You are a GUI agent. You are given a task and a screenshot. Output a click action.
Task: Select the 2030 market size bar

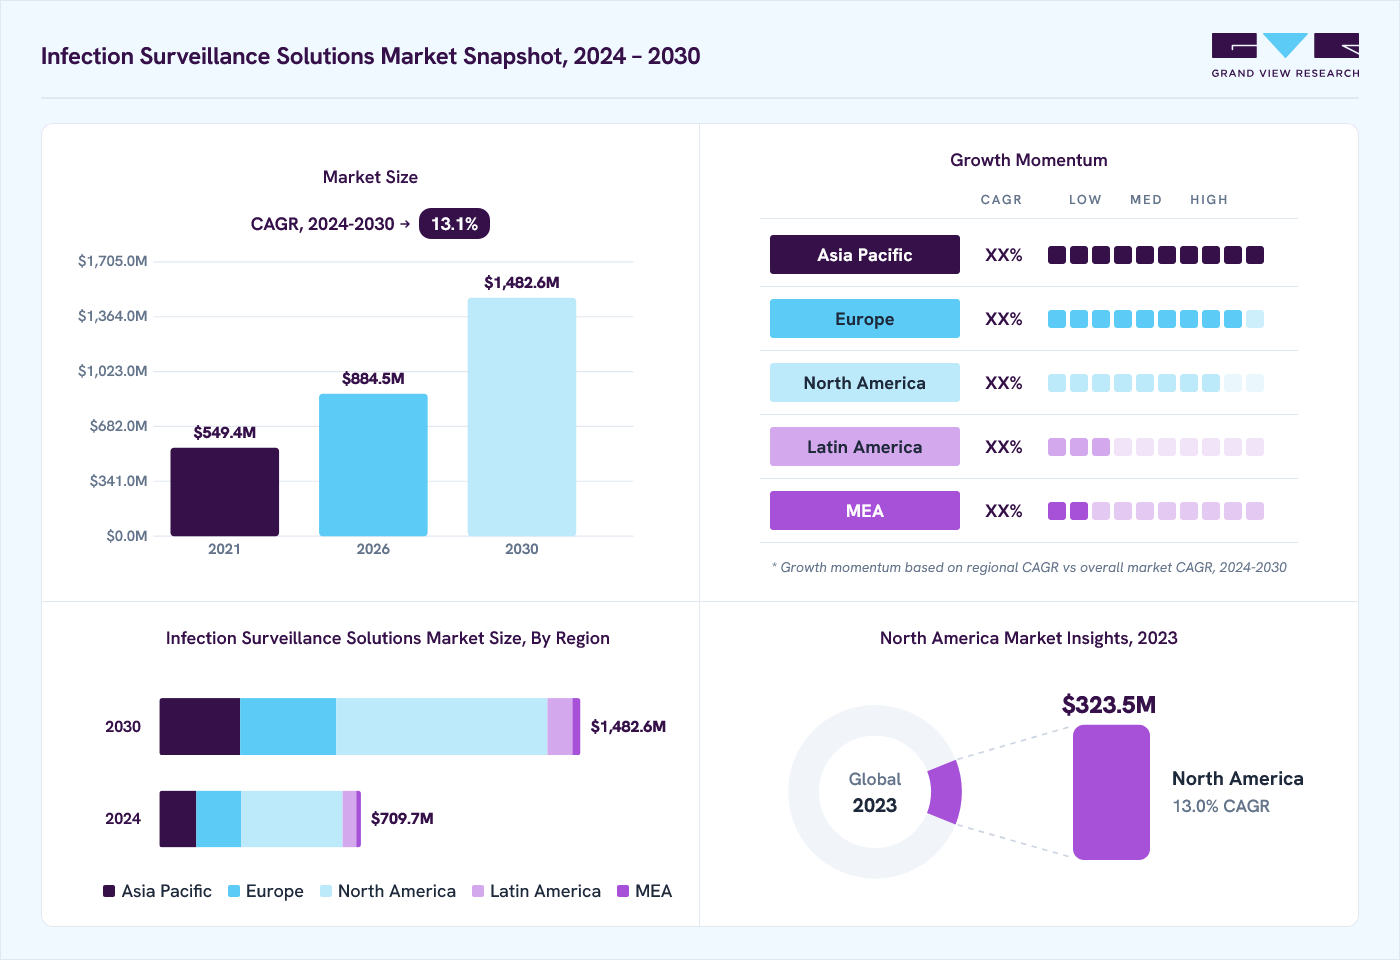point(522,417)
